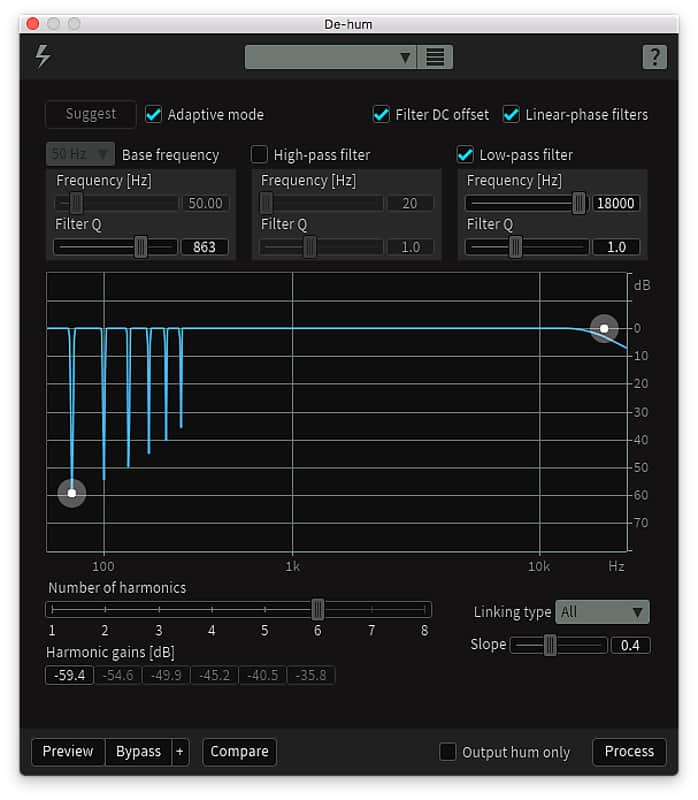Click the plus button next to Bypass
This screenshot has height=800, width=698.
[180, 752]
